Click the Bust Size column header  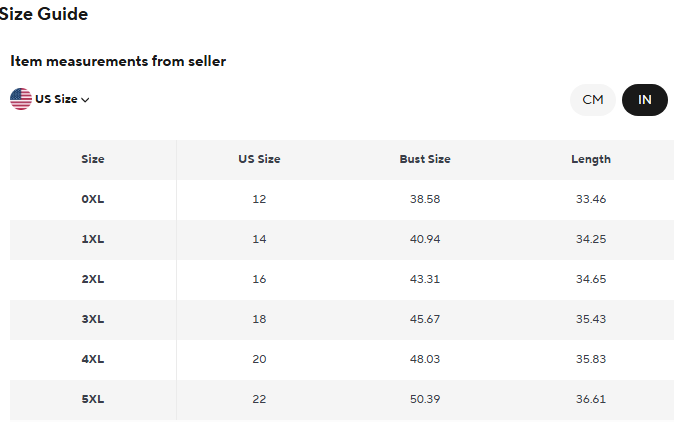pos(425,159)
